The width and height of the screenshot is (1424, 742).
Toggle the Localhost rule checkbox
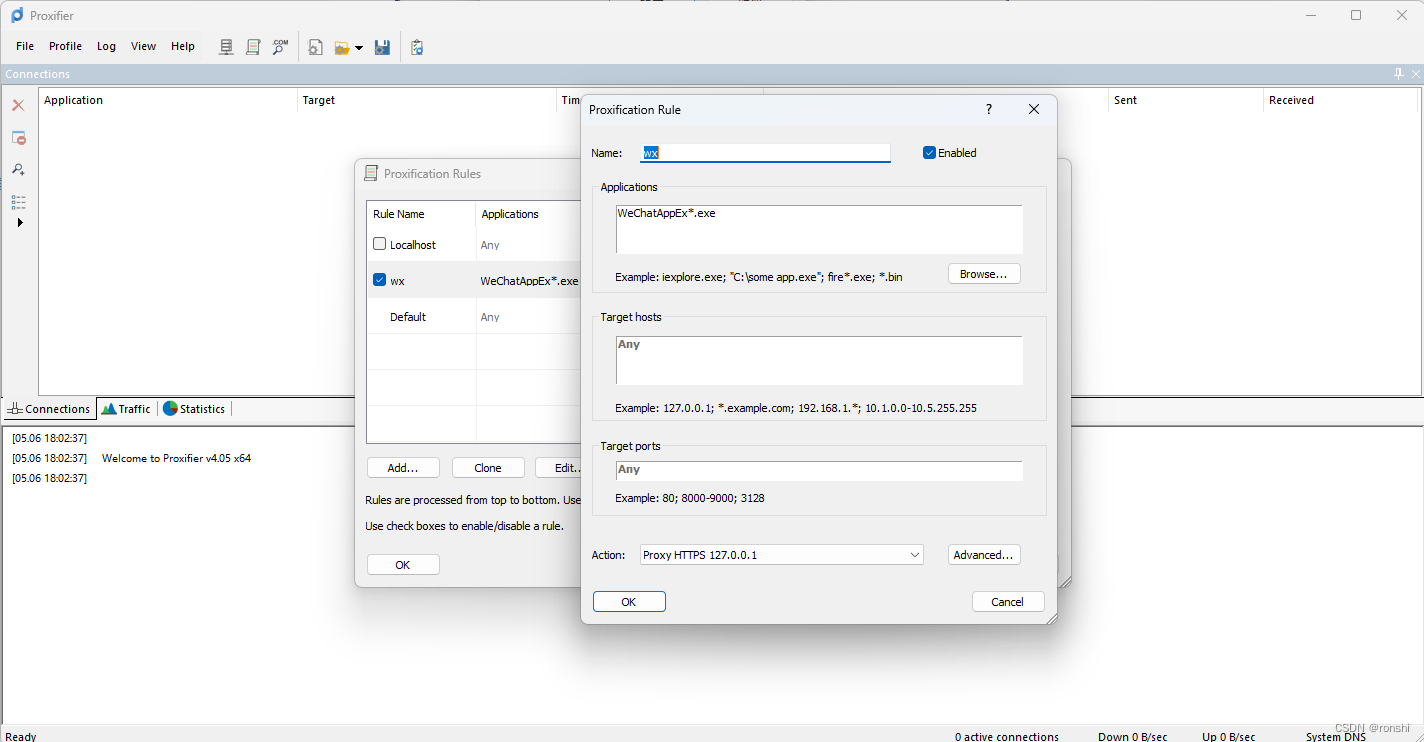coord(380,244)
